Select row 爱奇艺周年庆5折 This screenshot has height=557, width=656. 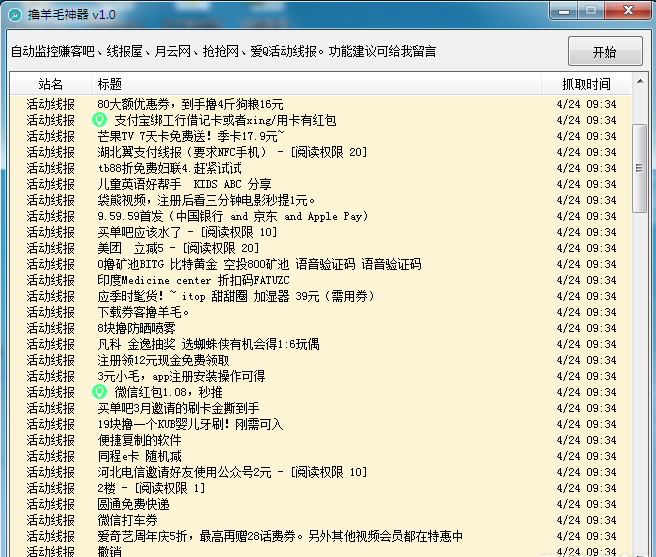tap(320, 536)
